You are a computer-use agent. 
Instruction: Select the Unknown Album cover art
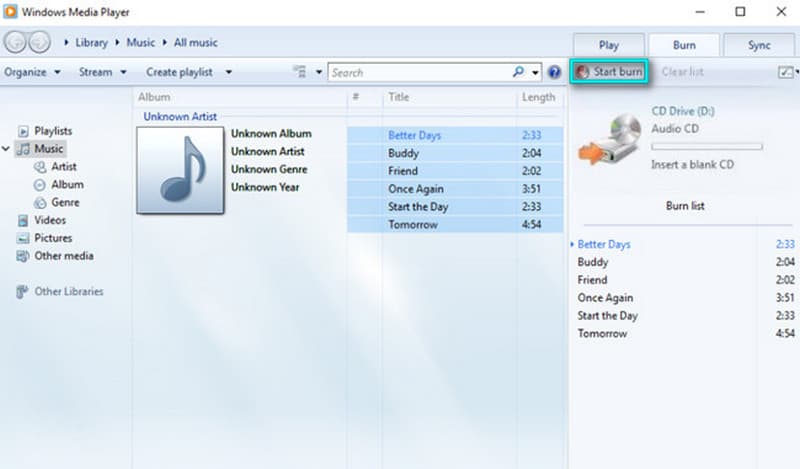pyautogui.click(x=180, y=170)
